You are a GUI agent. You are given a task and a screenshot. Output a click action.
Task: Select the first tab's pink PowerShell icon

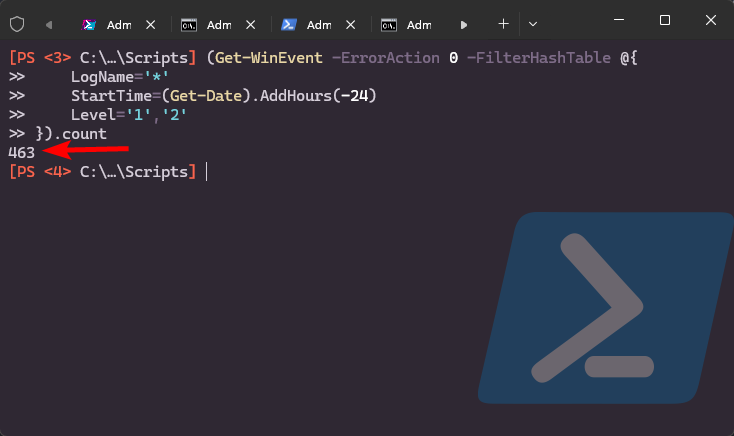pos(89,25)
